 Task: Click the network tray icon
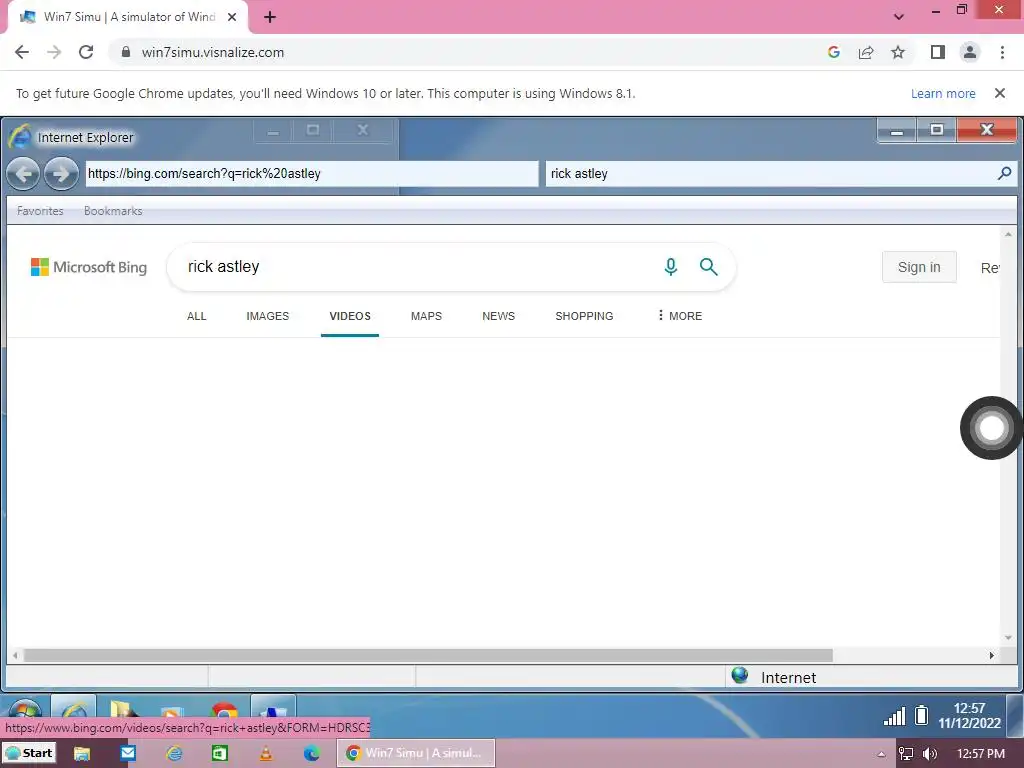tap(906, 754)
